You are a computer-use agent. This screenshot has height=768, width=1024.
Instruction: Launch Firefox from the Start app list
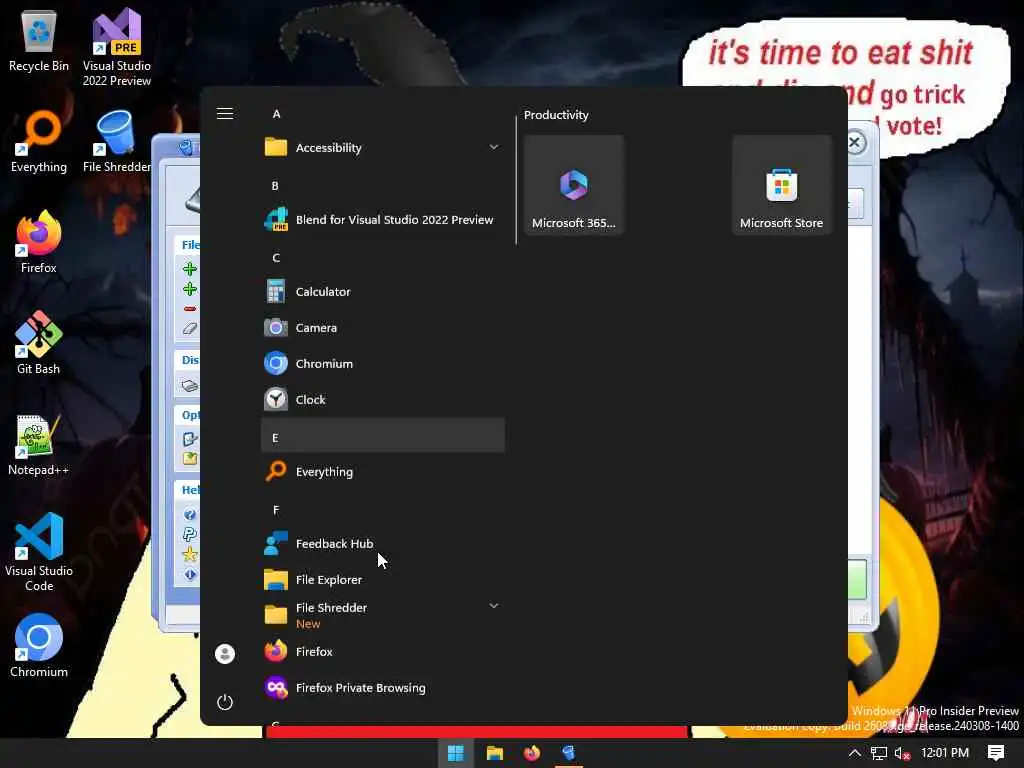[383, 651]
